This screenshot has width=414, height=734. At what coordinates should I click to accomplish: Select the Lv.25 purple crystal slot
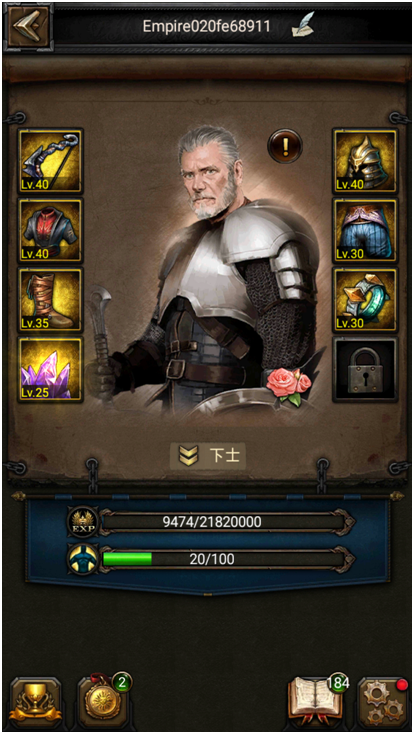51,369
